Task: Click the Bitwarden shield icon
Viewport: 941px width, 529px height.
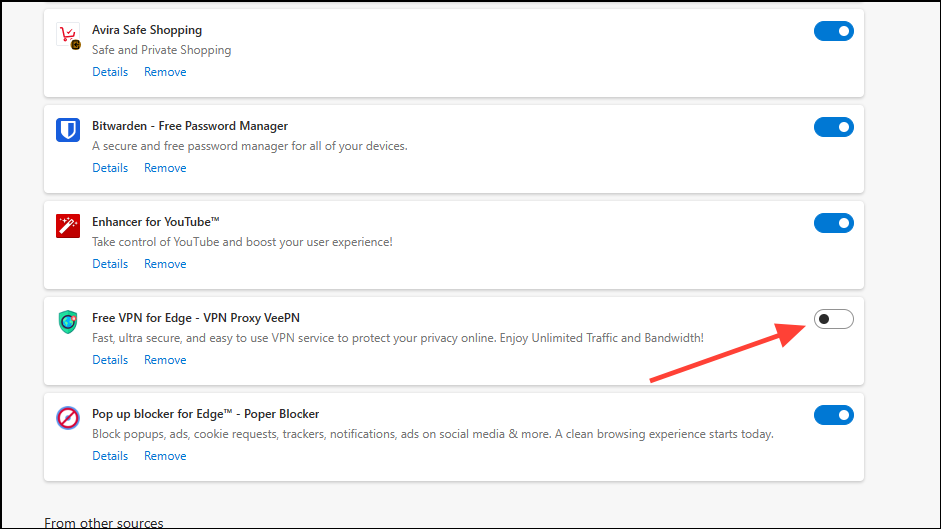Action: (x=68, y=130)
